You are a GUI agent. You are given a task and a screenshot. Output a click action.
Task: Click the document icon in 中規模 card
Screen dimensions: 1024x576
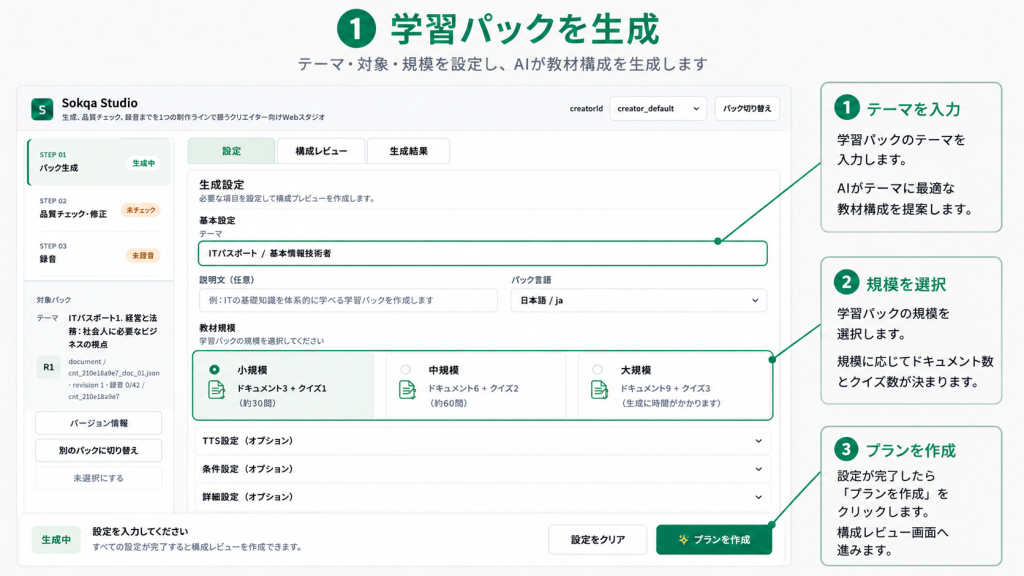click(x=407, y=390)
